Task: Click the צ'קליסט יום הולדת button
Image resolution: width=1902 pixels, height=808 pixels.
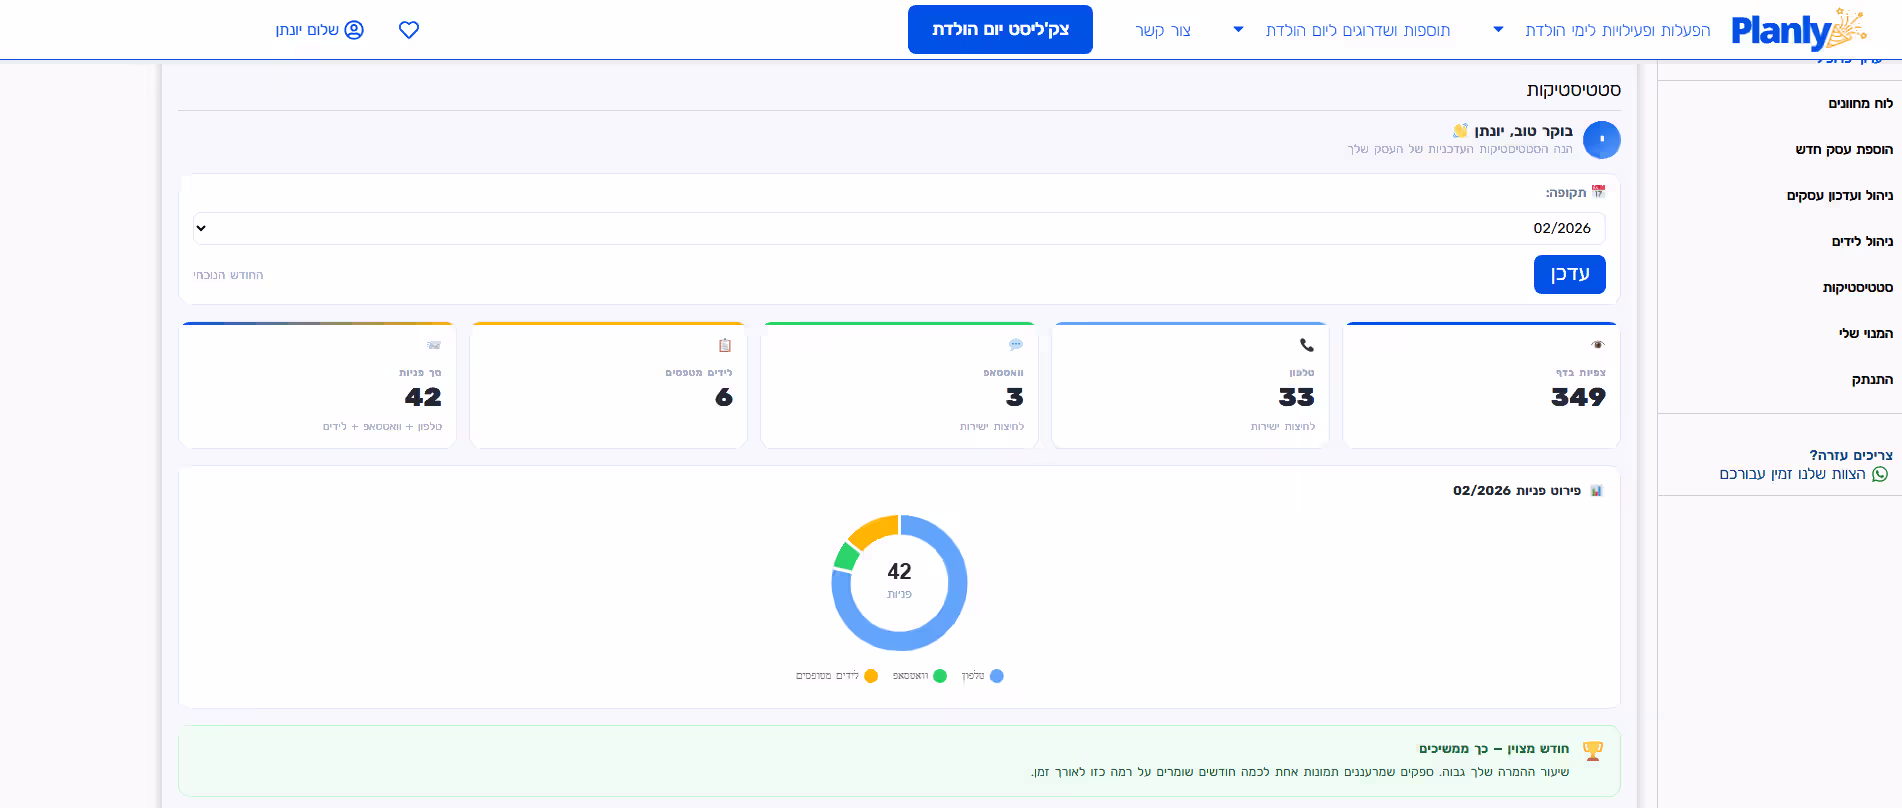Action: (1000, 30)
